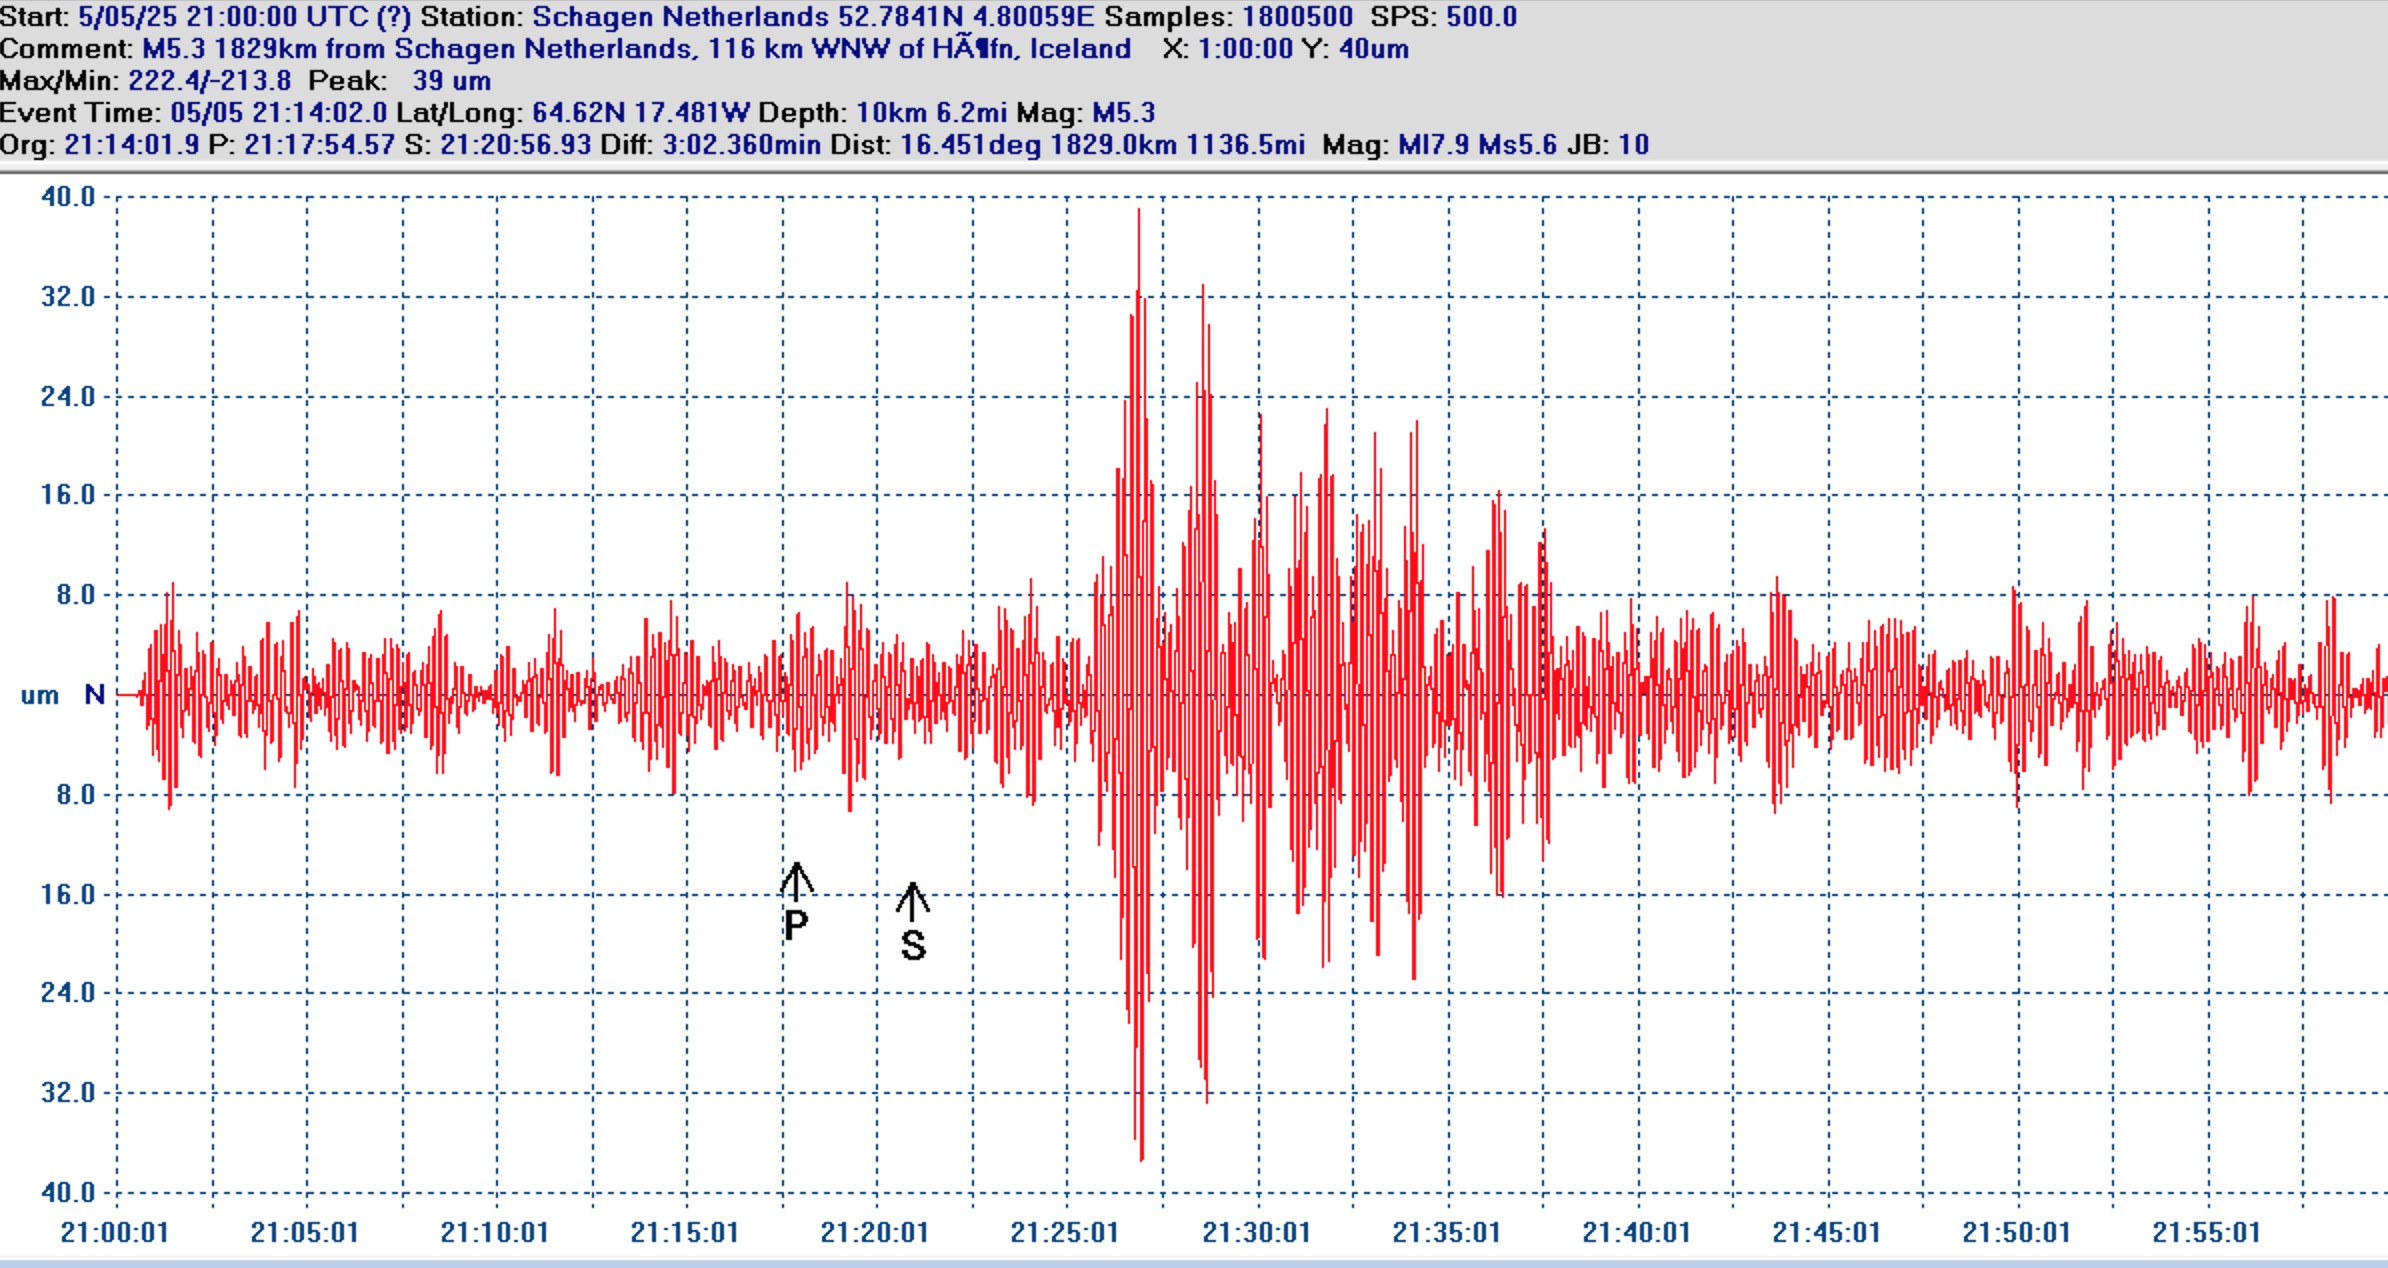Click the Peak value 39 um
This screenshot has width=2388, height=1268.
point(451,81)
